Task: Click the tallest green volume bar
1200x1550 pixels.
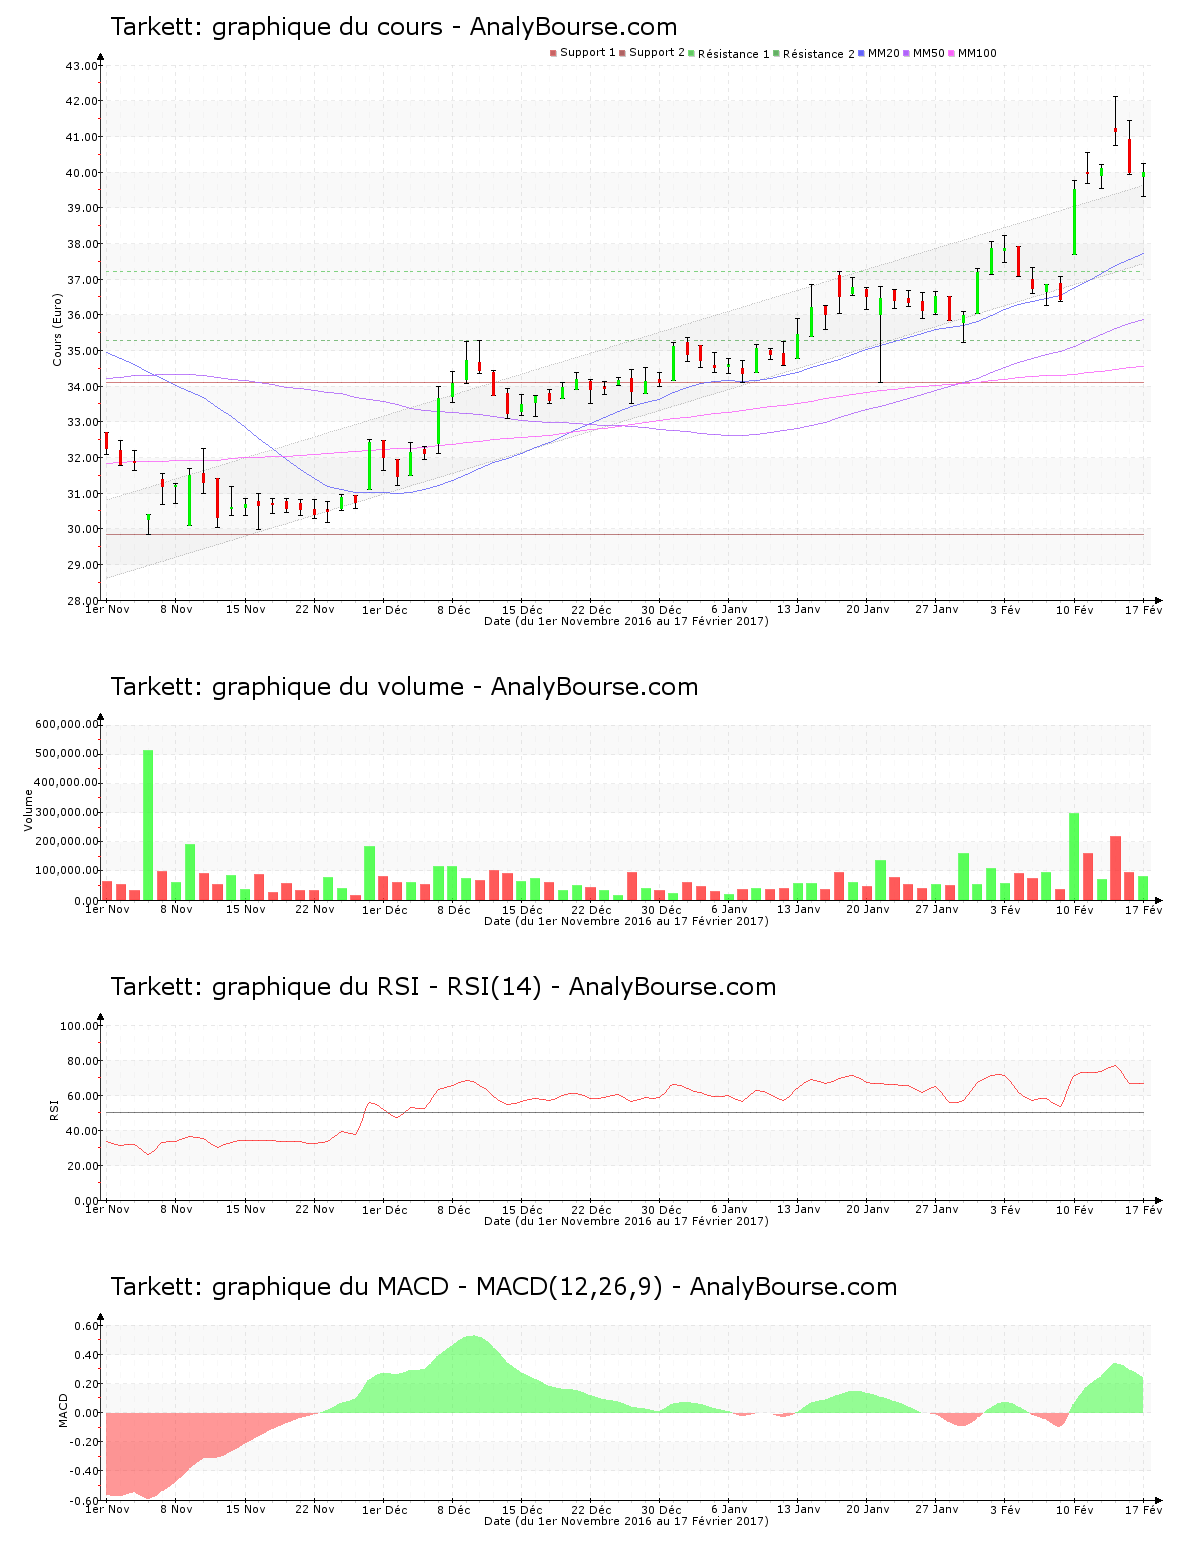Action: pos(148,824)
